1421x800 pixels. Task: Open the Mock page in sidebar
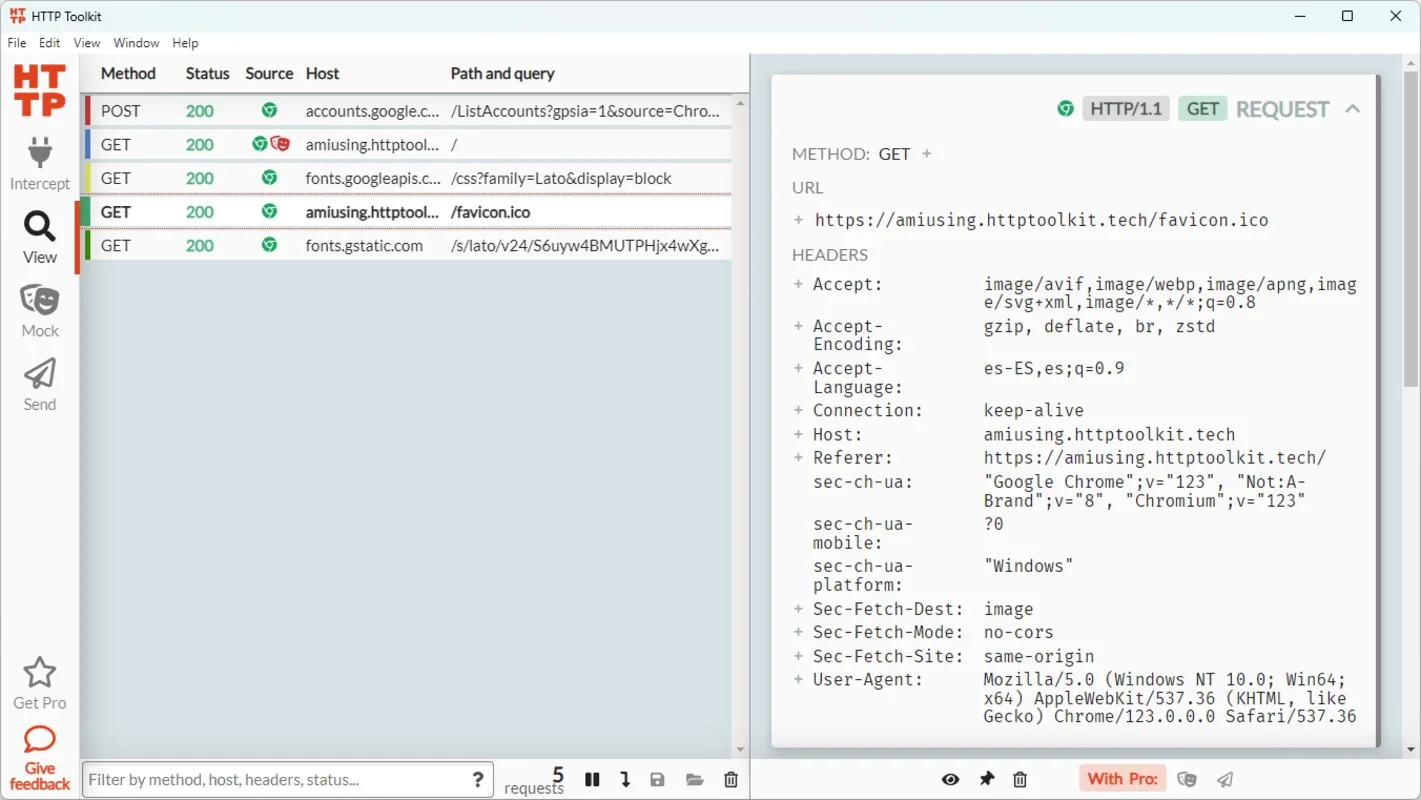(x=40, y=311)
